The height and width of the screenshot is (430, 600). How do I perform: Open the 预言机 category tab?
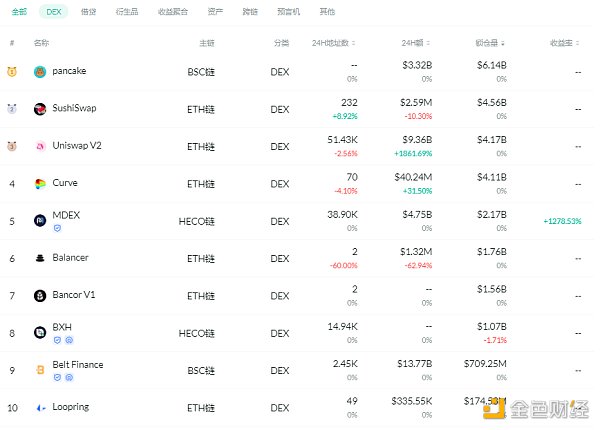tap(288, 12)
